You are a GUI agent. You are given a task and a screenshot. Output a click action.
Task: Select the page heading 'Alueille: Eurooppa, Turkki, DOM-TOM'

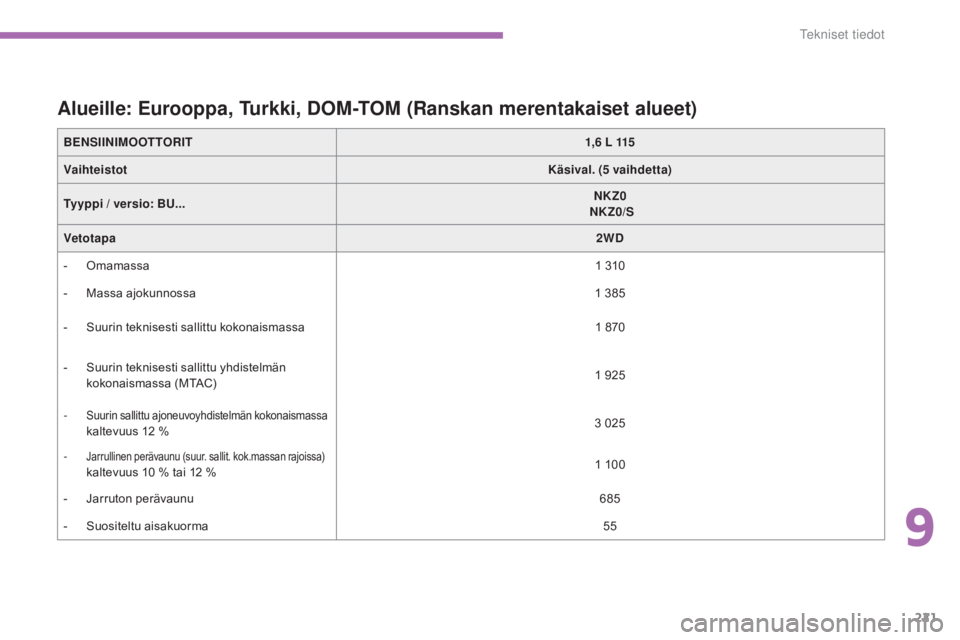coord(377,108)
